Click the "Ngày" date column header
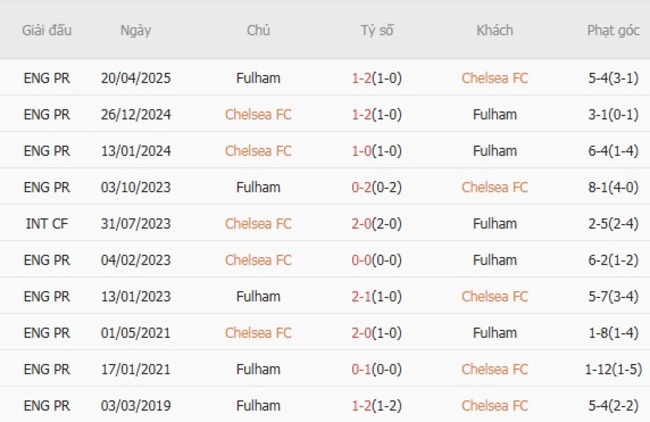This screenshot has width=650, height=422. click(136, 30)
